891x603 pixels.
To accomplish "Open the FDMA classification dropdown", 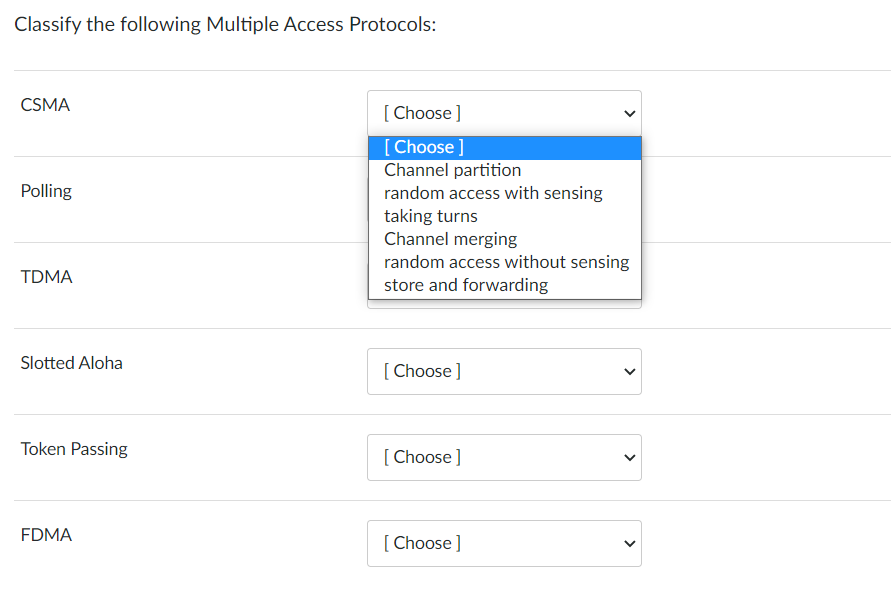I will pyautogui.click(x=504, y=543).
